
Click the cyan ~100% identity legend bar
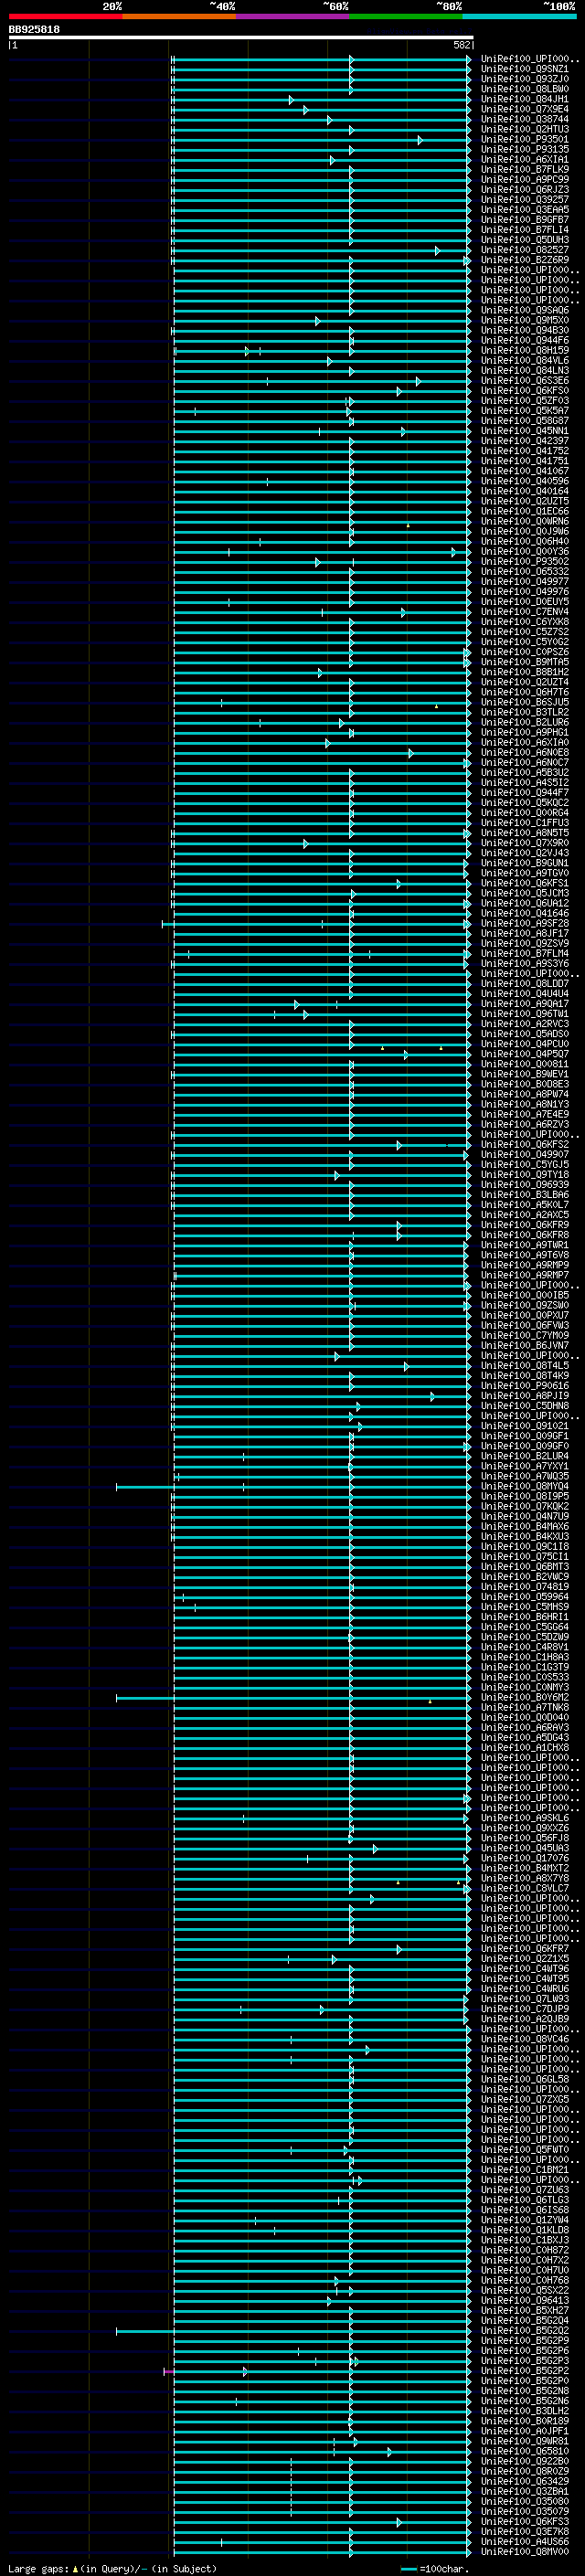pyautogui.click(x=519, y=16)
